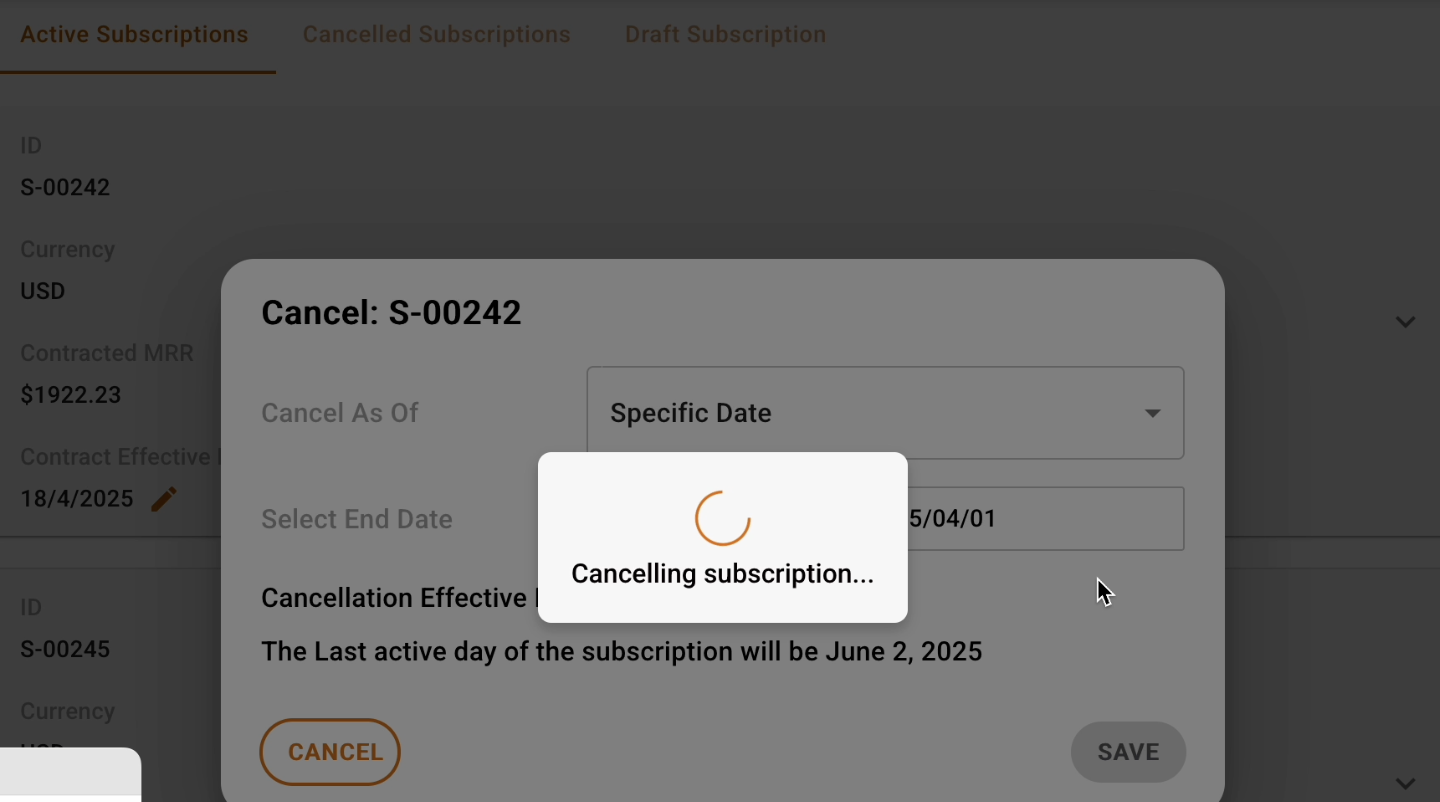Click the Cancelling subscription... message

point(722,574)
